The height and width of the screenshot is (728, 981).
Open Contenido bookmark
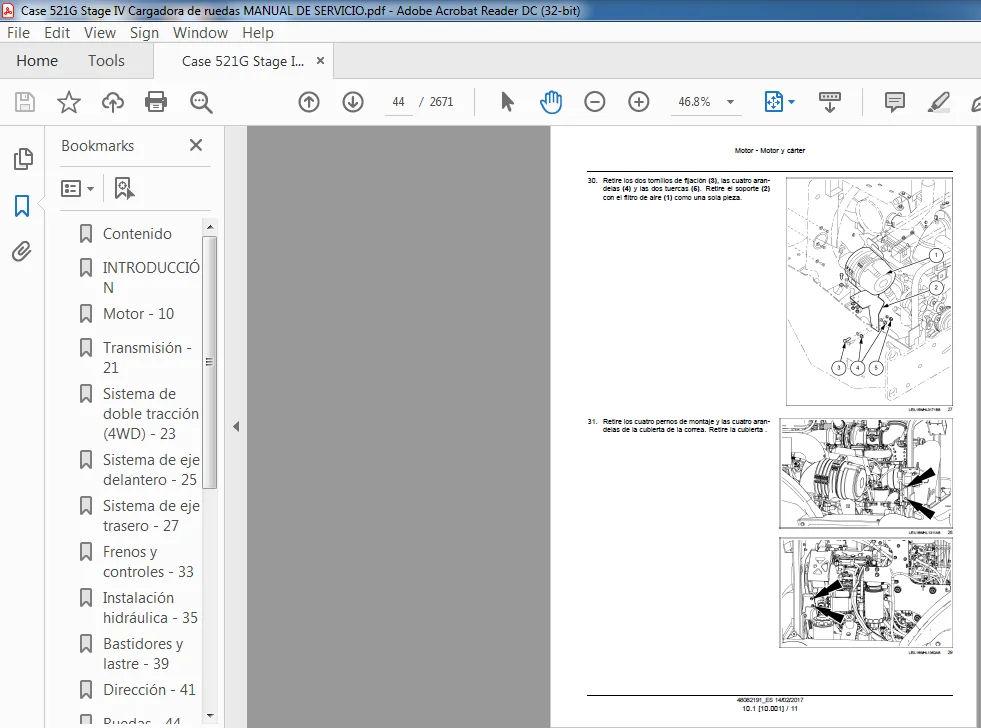[x=137, y=234]
